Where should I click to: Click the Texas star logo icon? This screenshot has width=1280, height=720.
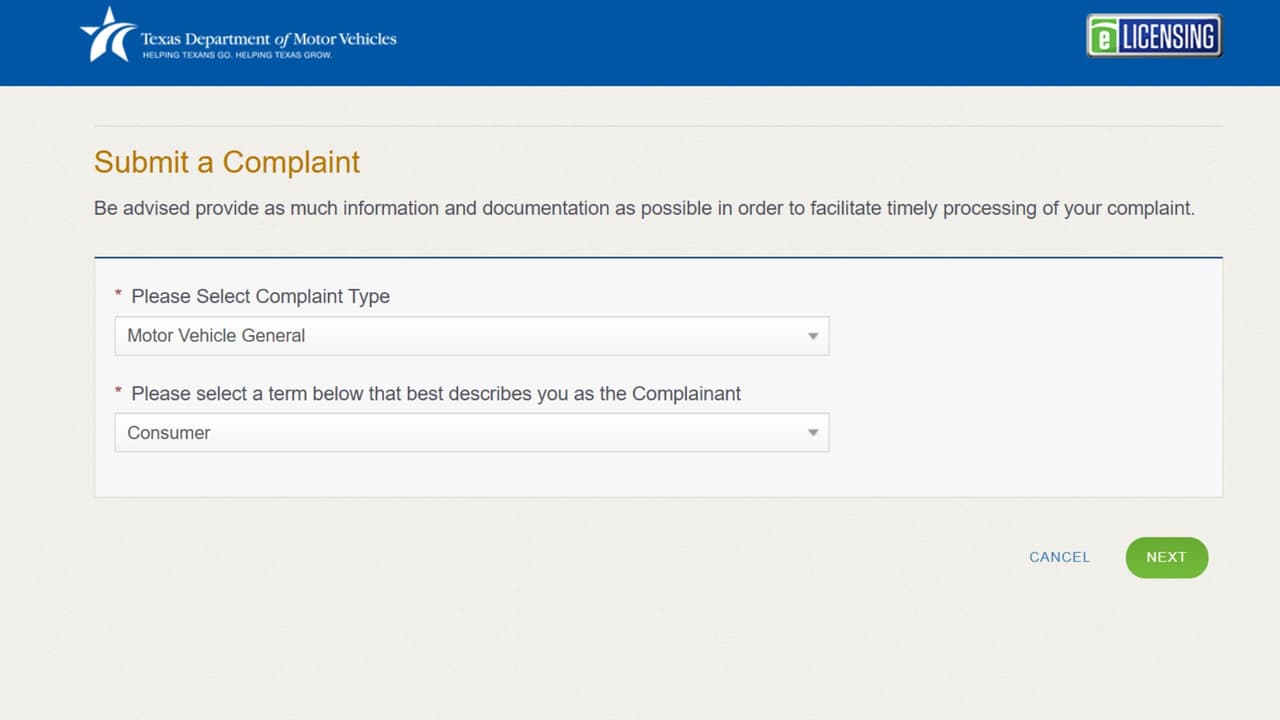click(x=108, y=35)
